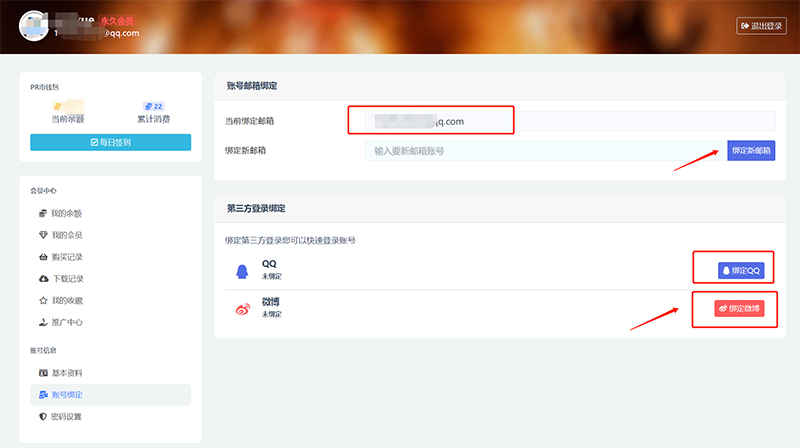Click the QQ penguin logo icon
The width and height of the screenshot is (800, 448).
(241, 268)
